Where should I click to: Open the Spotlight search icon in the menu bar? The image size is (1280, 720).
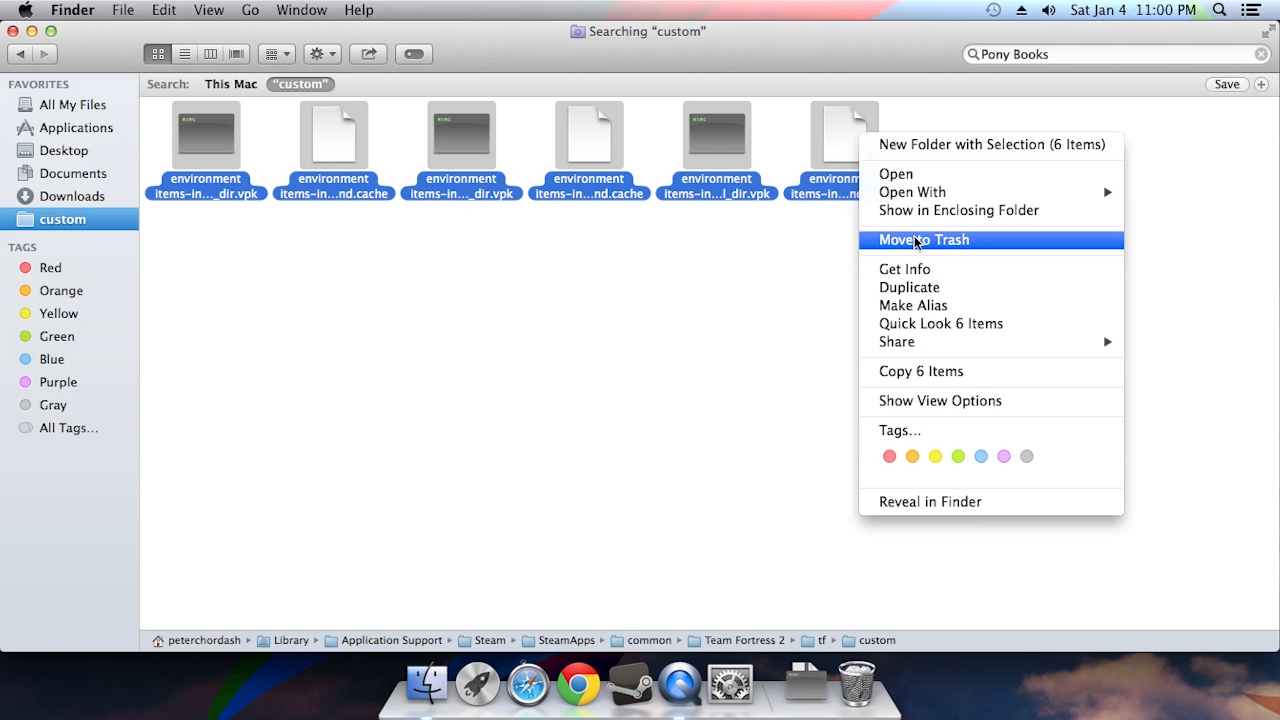(x=1220, y=10)
